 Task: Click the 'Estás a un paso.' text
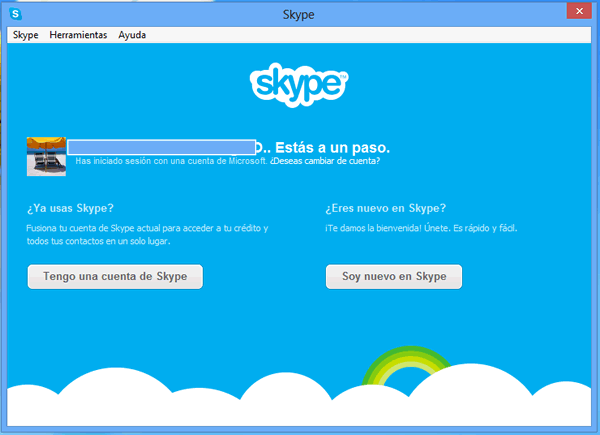(x=332, y=147)
